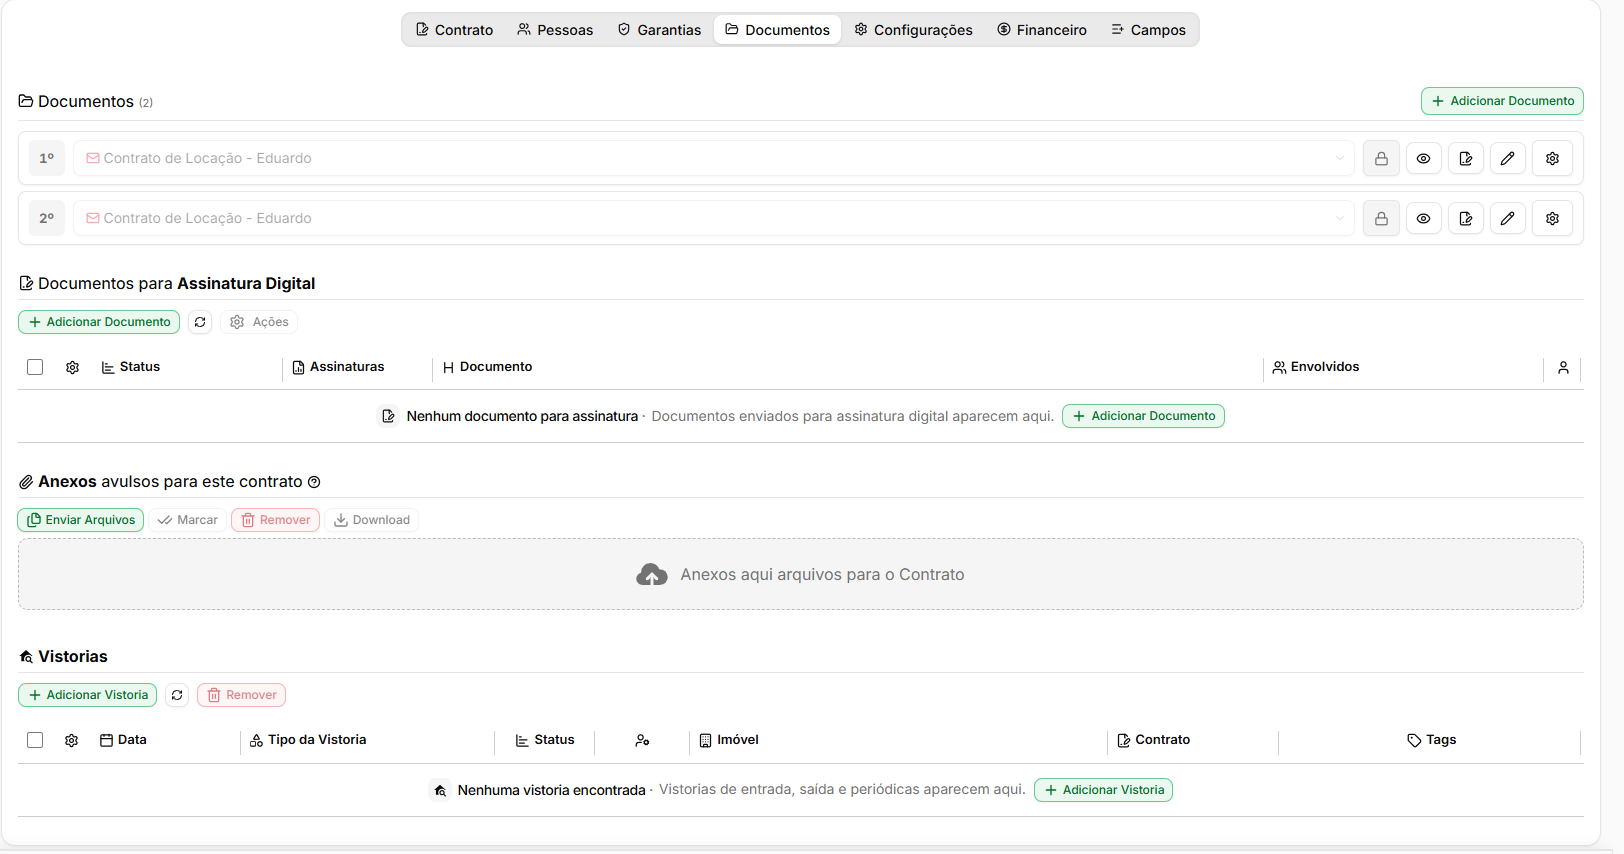Open the gear settings of the 1º document row

coord(1552,158)
